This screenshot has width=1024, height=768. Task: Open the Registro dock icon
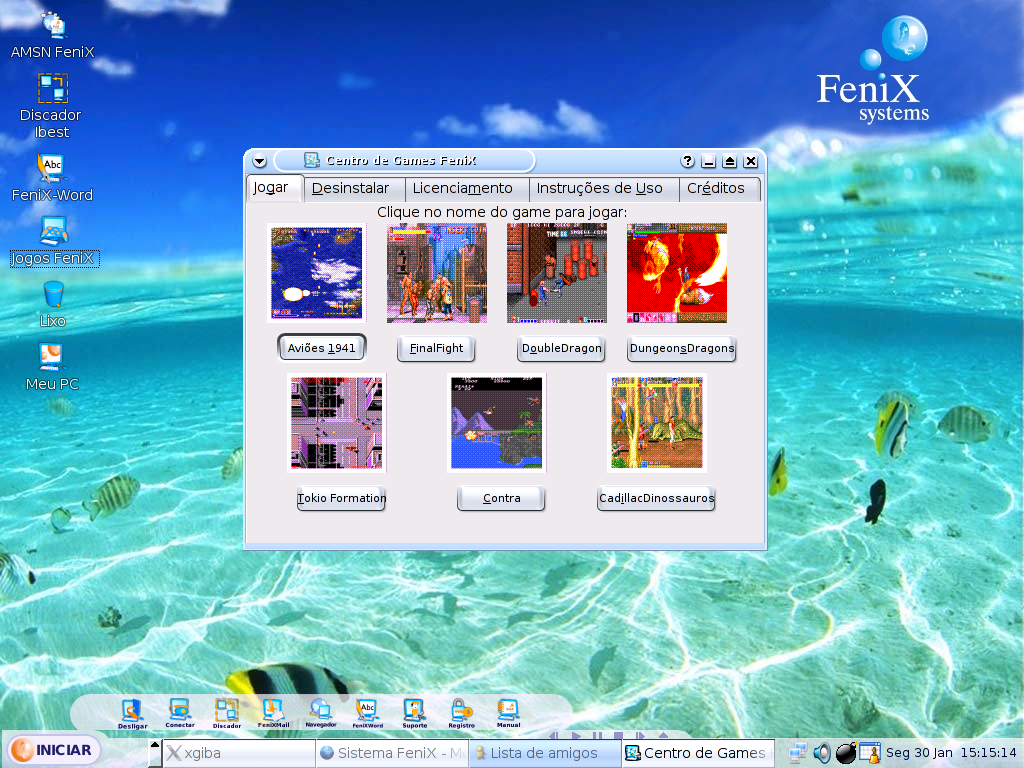tap(461, 713)
